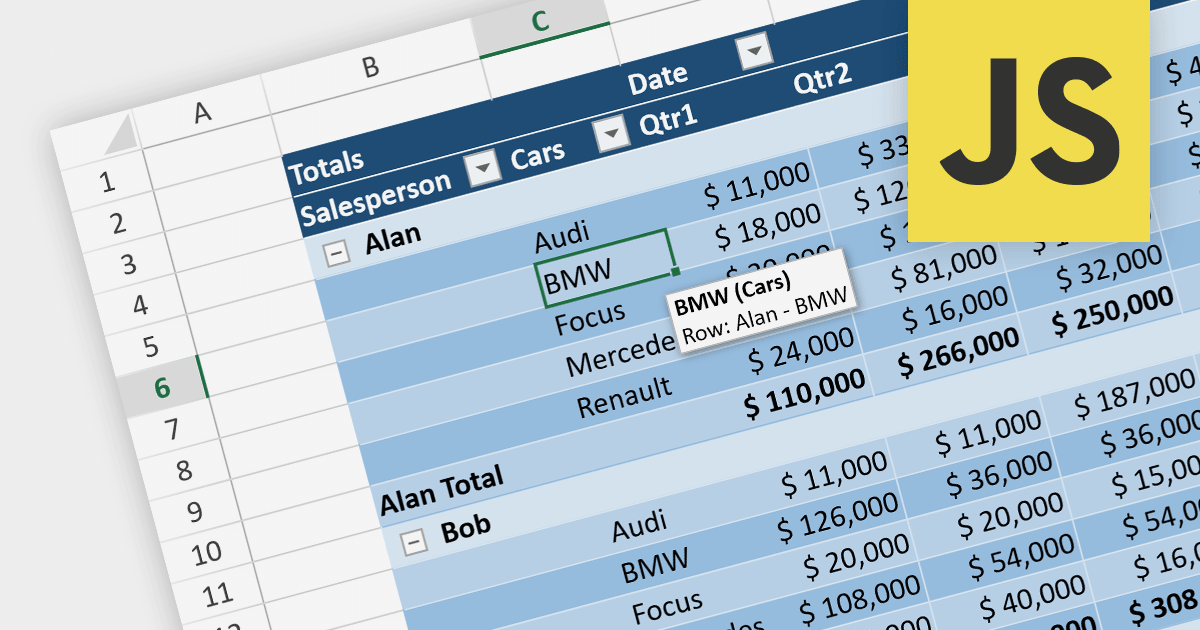Select the highlighted row 6 header
Viewport: 1200px width, 630px height.
[x=161, y=388]
